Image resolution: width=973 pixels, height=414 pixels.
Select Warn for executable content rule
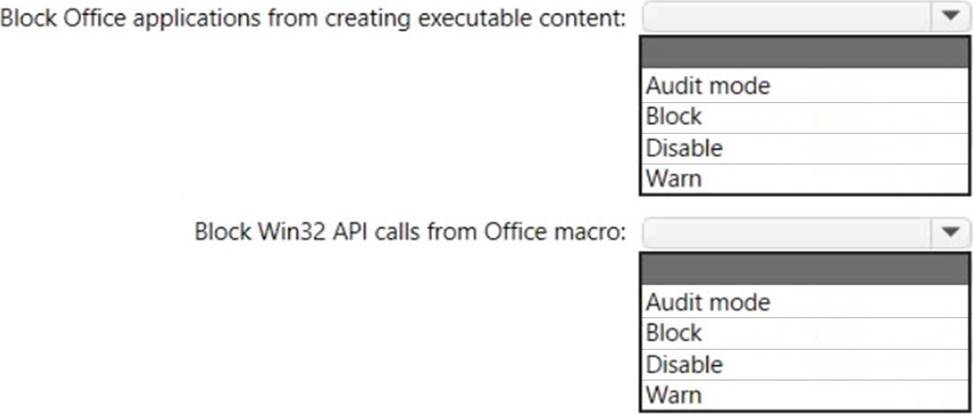tap(806, 179)
